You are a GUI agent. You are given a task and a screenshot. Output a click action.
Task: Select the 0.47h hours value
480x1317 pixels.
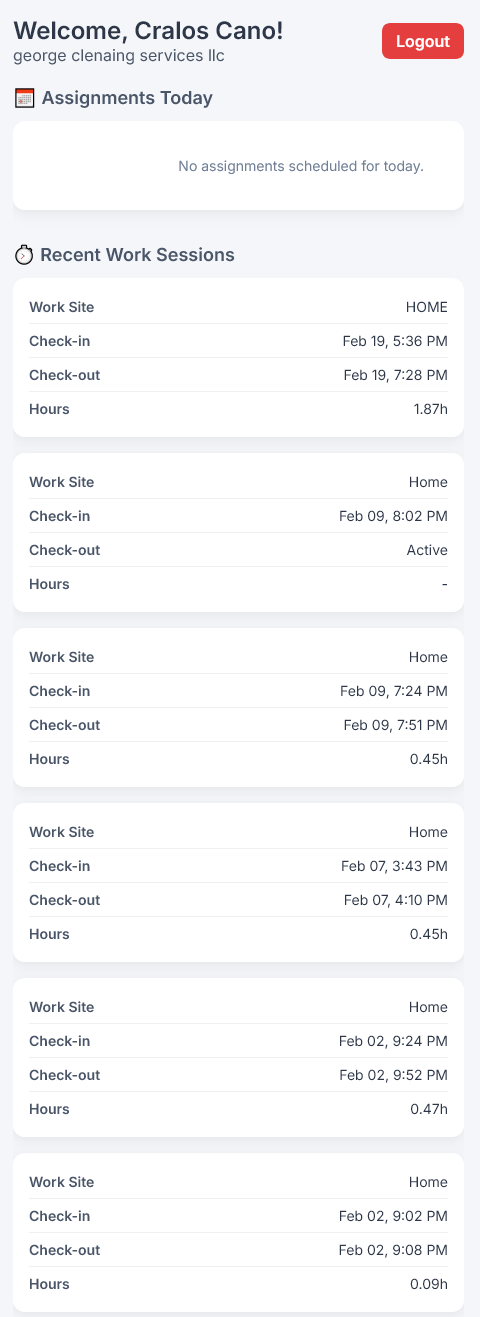coord(429,1109)
